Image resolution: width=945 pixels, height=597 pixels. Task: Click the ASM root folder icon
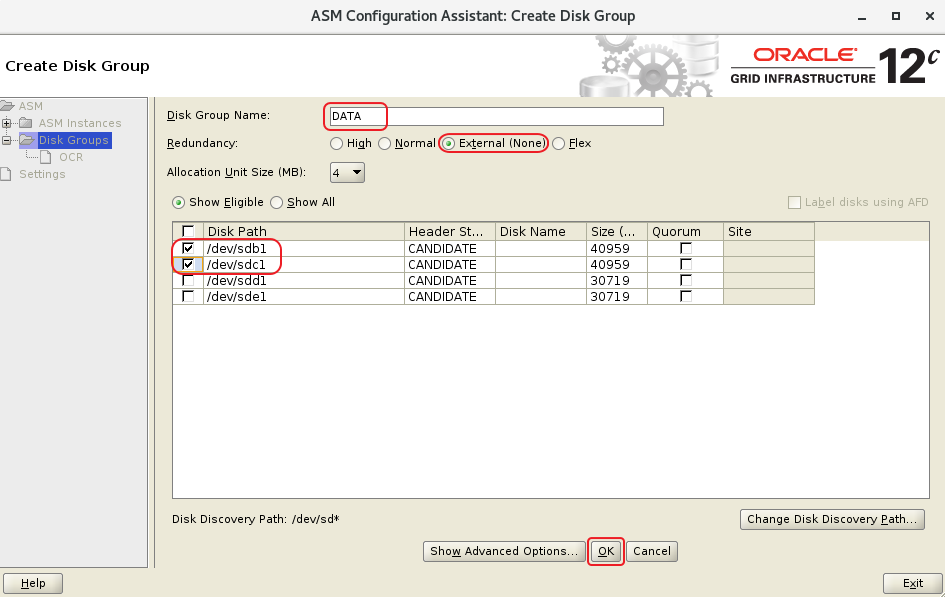[x=8, y=107]
